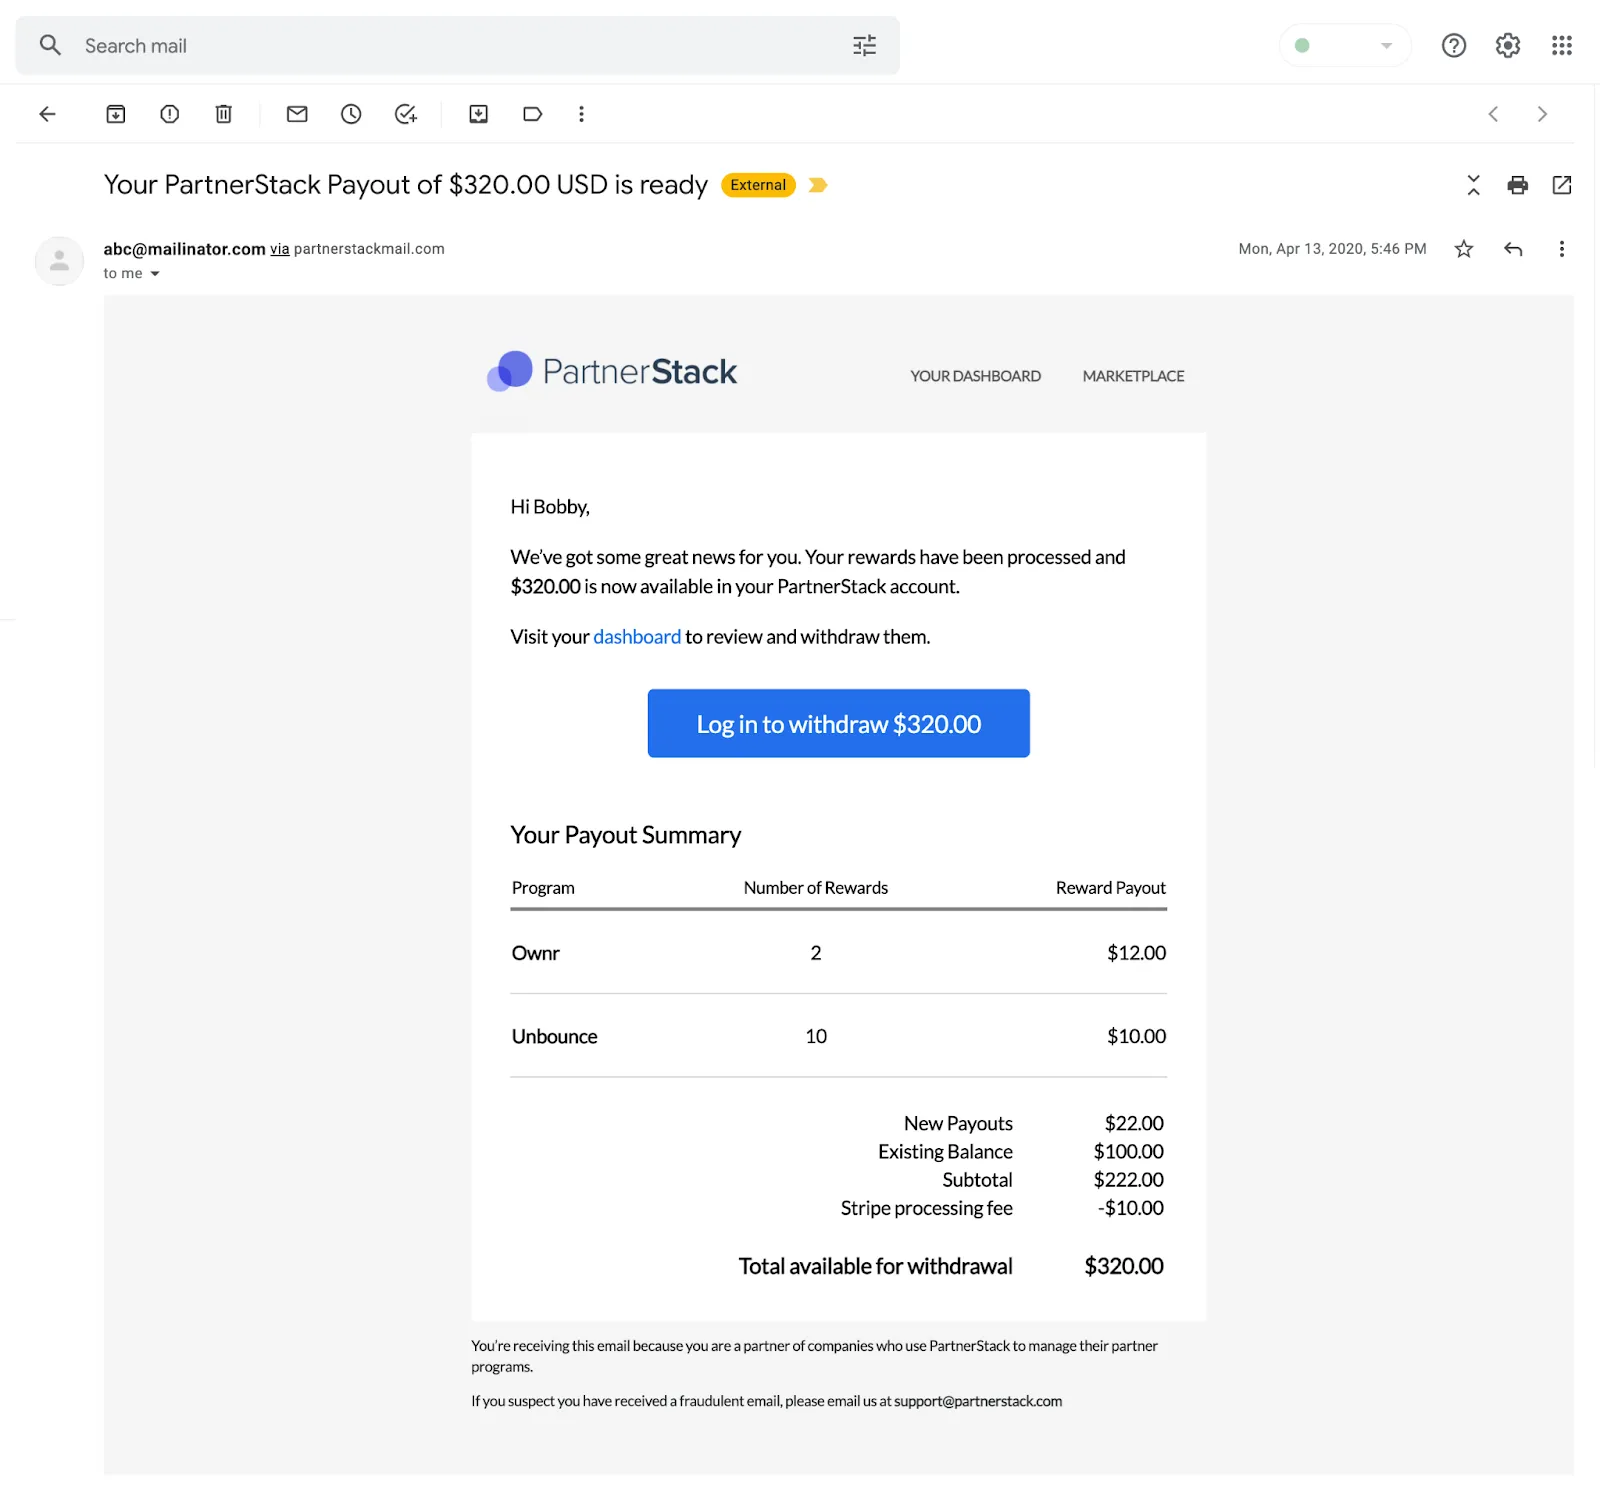Click the $10.00 Unbounce payout
Viewport: 1600px width, 1502px height.
(x=1136, y=1037)
